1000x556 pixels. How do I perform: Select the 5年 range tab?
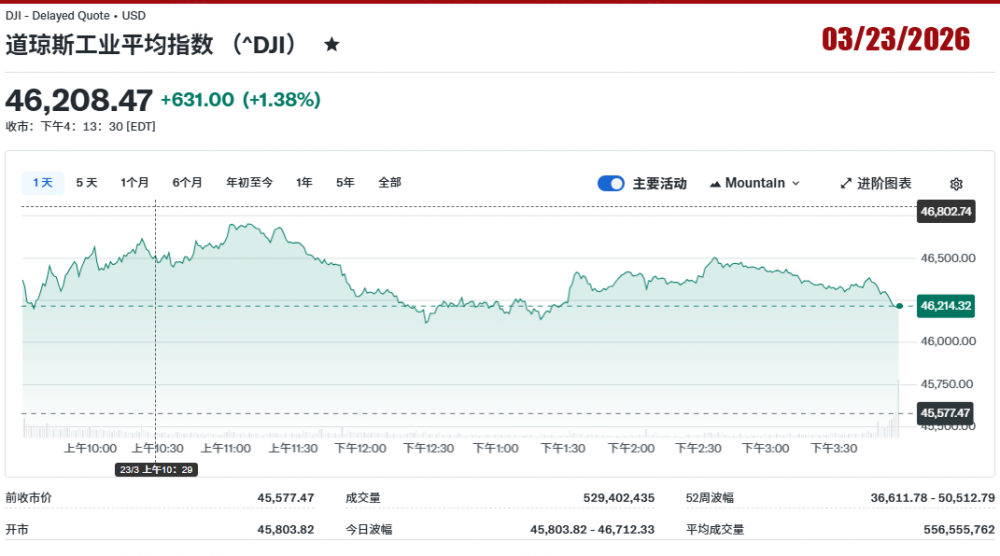click(x=345, y=183)
